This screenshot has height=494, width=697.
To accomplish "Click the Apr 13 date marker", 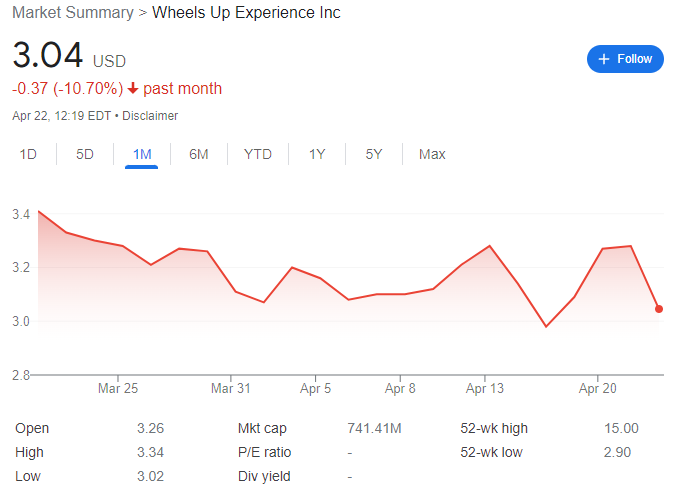I will tap(484, 388).
